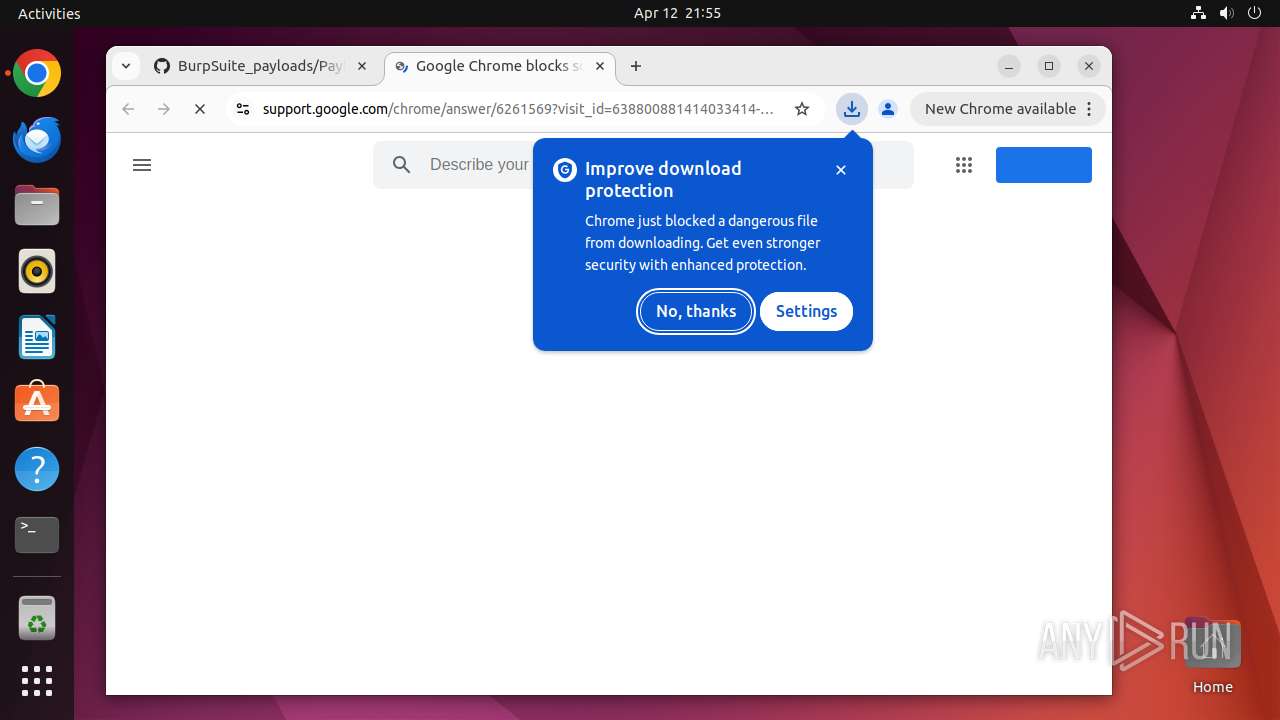Open the Google apps grid icon
Screen dimensions: 1280x720
pyautogui.click(x=964, y=165)
